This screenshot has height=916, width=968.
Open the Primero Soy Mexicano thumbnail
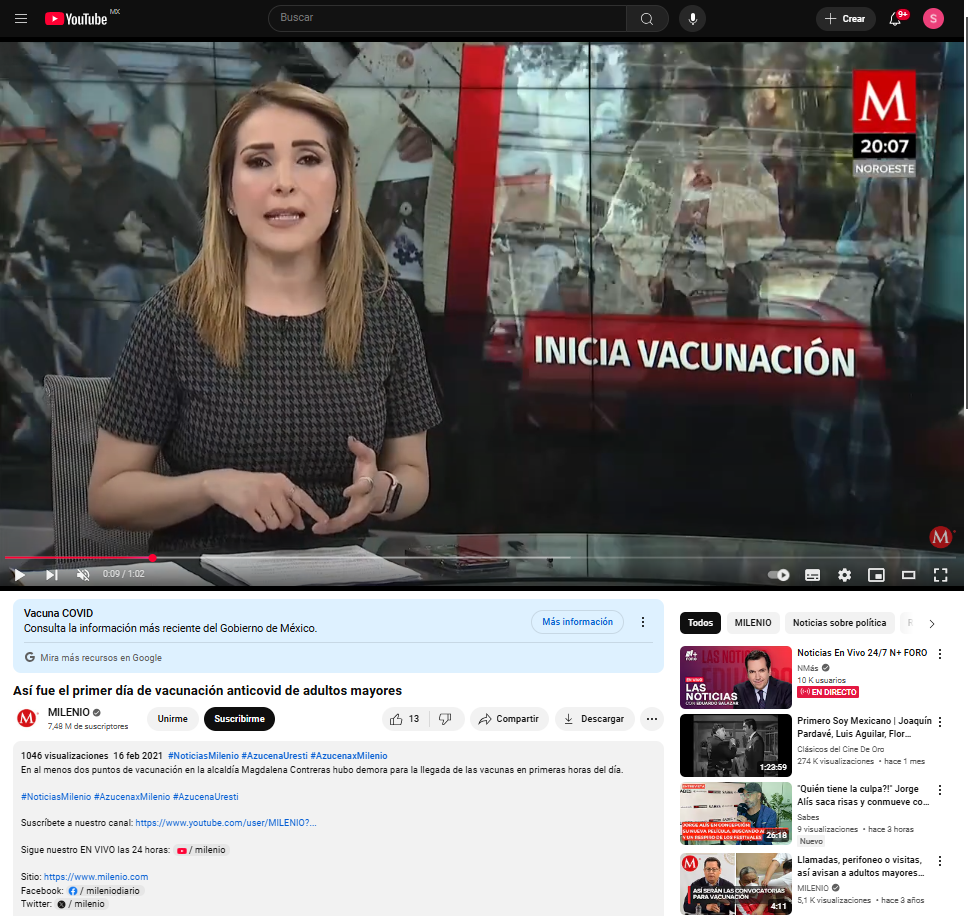[736, 745]
